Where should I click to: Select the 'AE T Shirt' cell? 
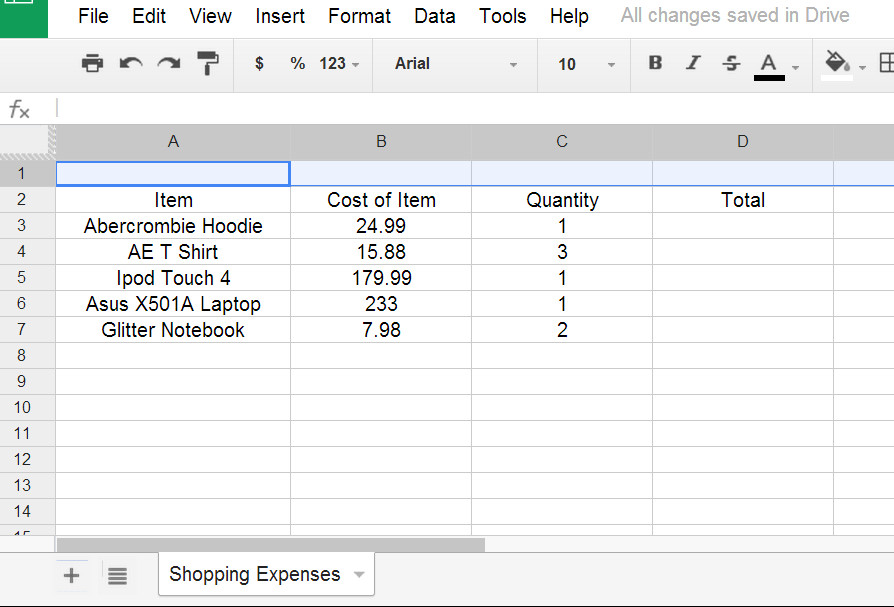pyautogui.click(x=173, y=252)
